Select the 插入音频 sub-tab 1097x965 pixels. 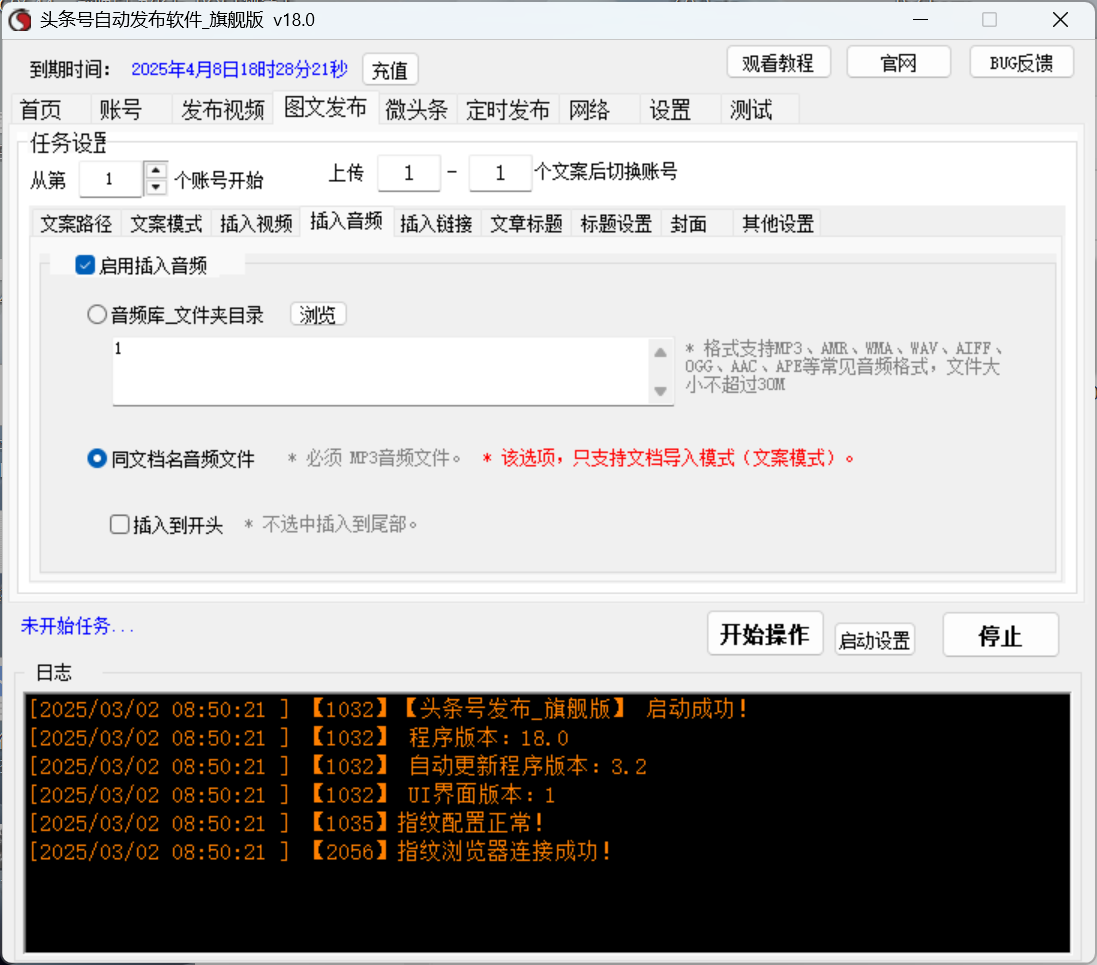[x=346, y=222]
